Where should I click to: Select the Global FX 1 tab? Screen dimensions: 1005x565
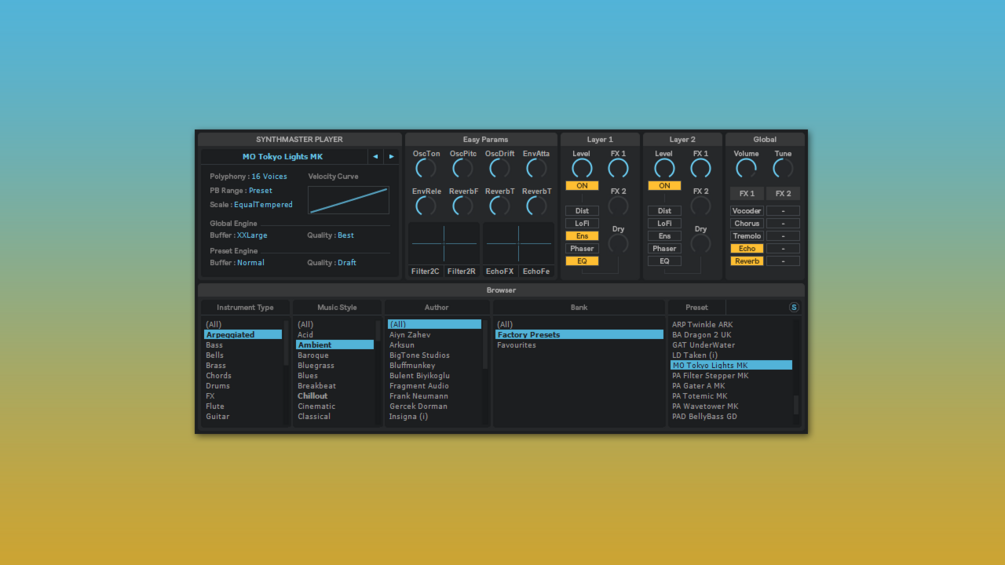747,193
